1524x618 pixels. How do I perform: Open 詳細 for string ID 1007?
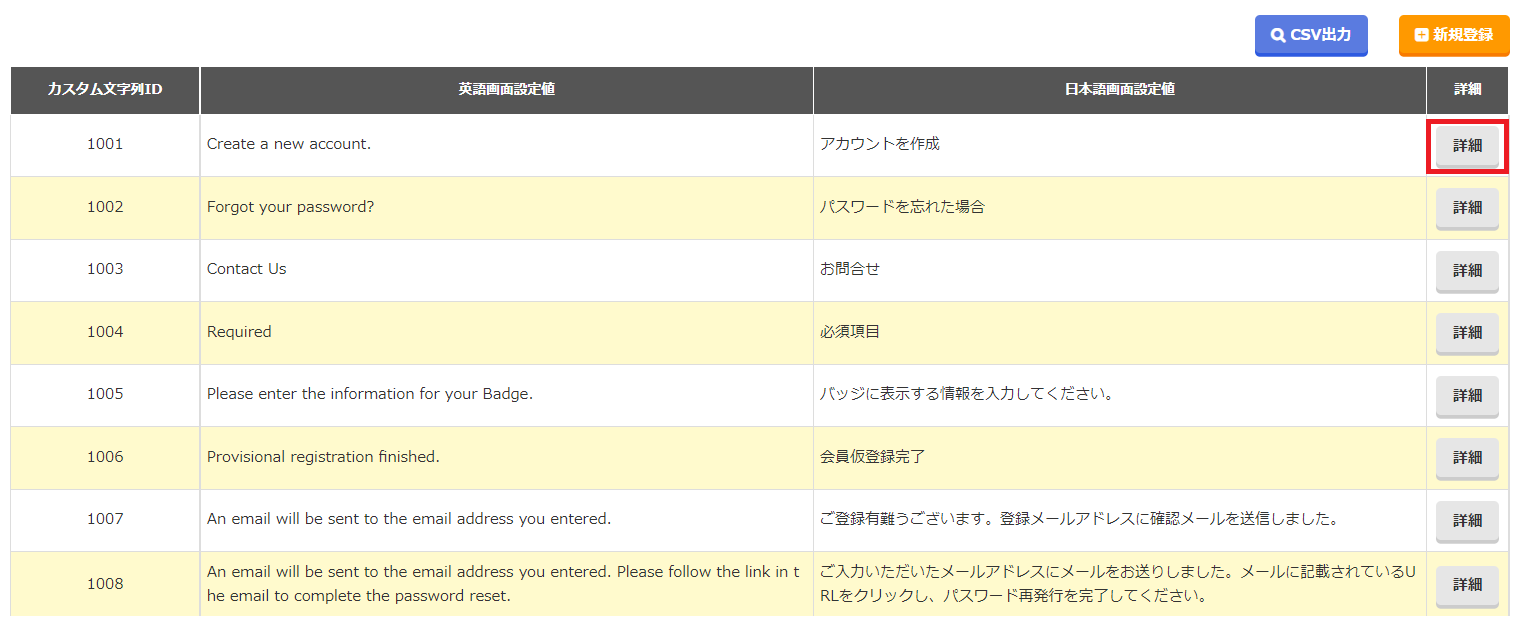[x=1467, y=520]
